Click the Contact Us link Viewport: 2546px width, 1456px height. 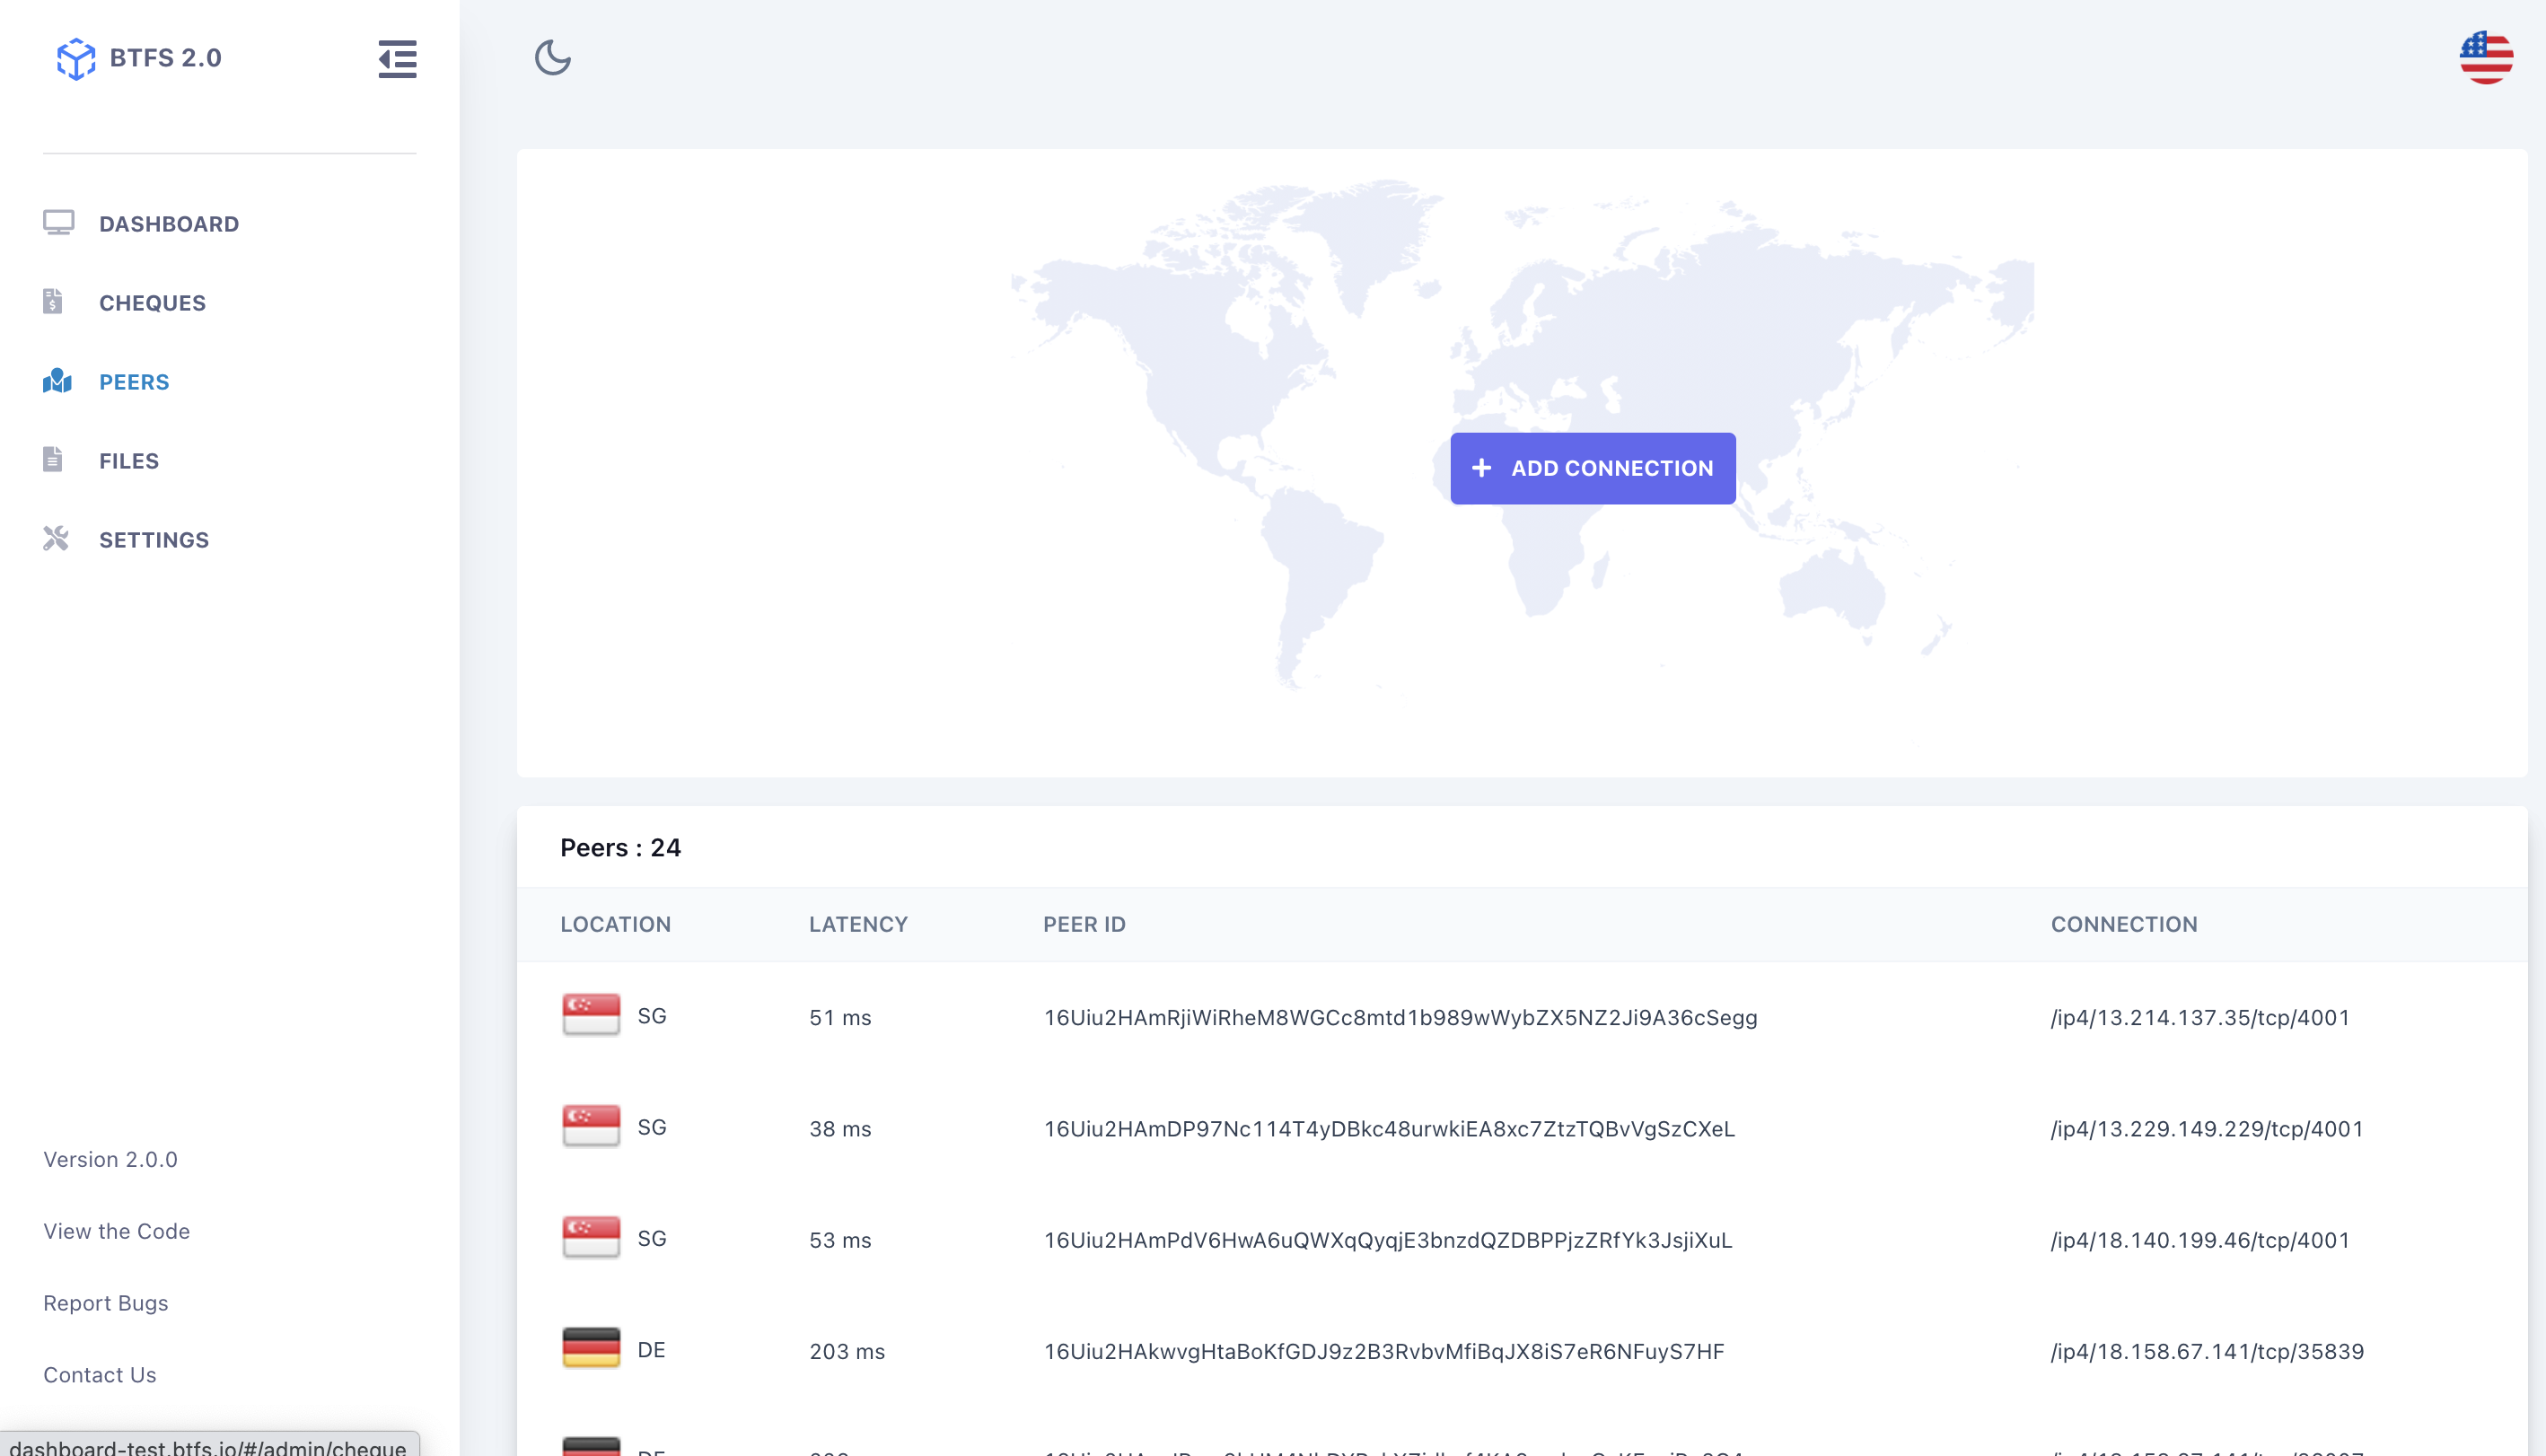[x=99, y=1375]
